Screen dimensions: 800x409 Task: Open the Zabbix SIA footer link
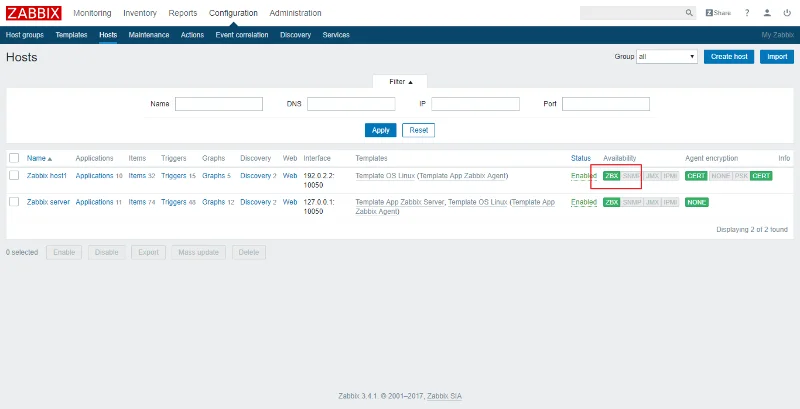444,396
